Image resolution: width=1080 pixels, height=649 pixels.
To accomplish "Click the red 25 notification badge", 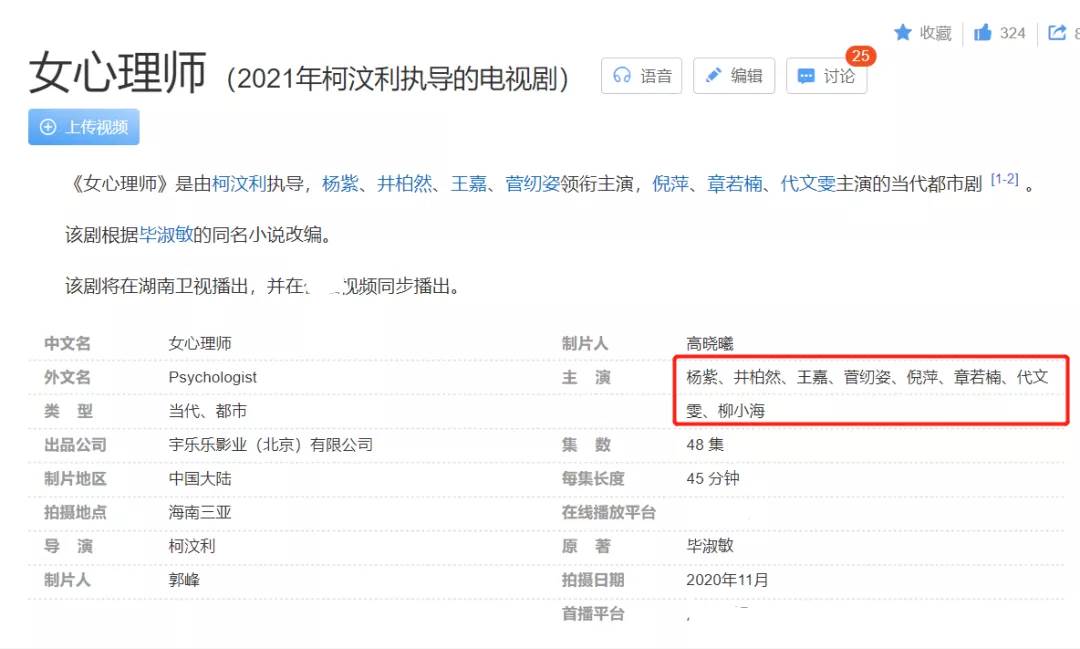I will click(860, 56).
